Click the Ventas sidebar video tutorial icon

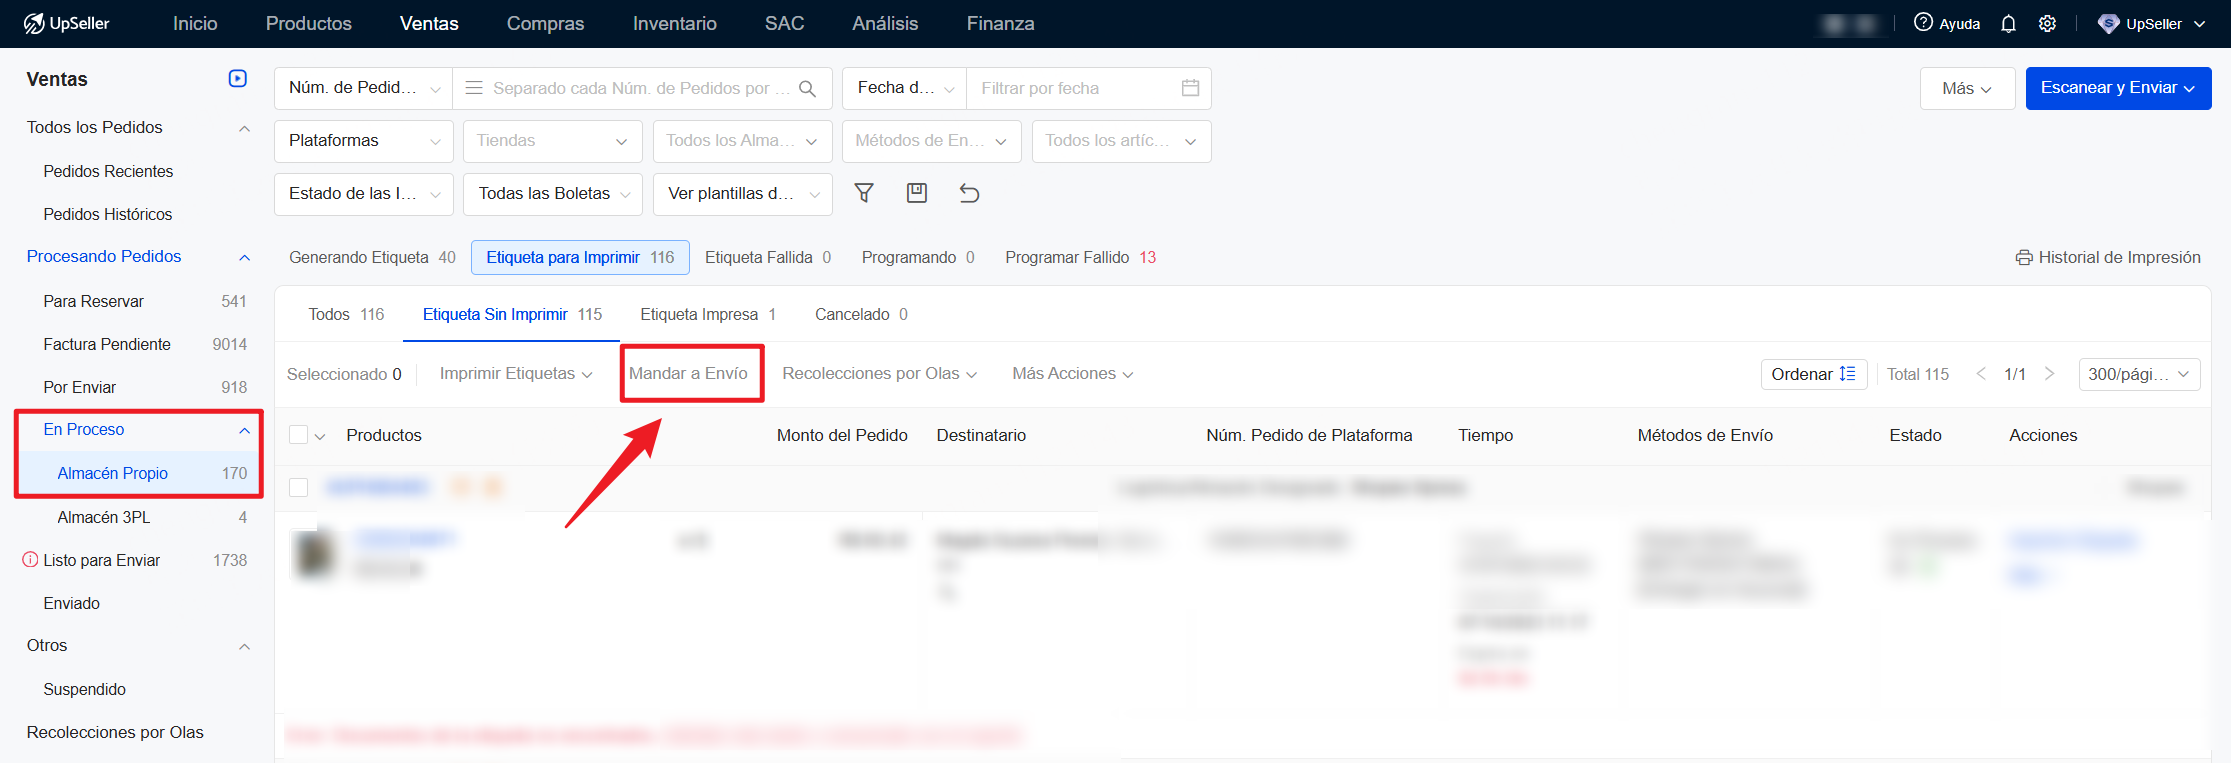pyautogui.click(x=238, y=78)
